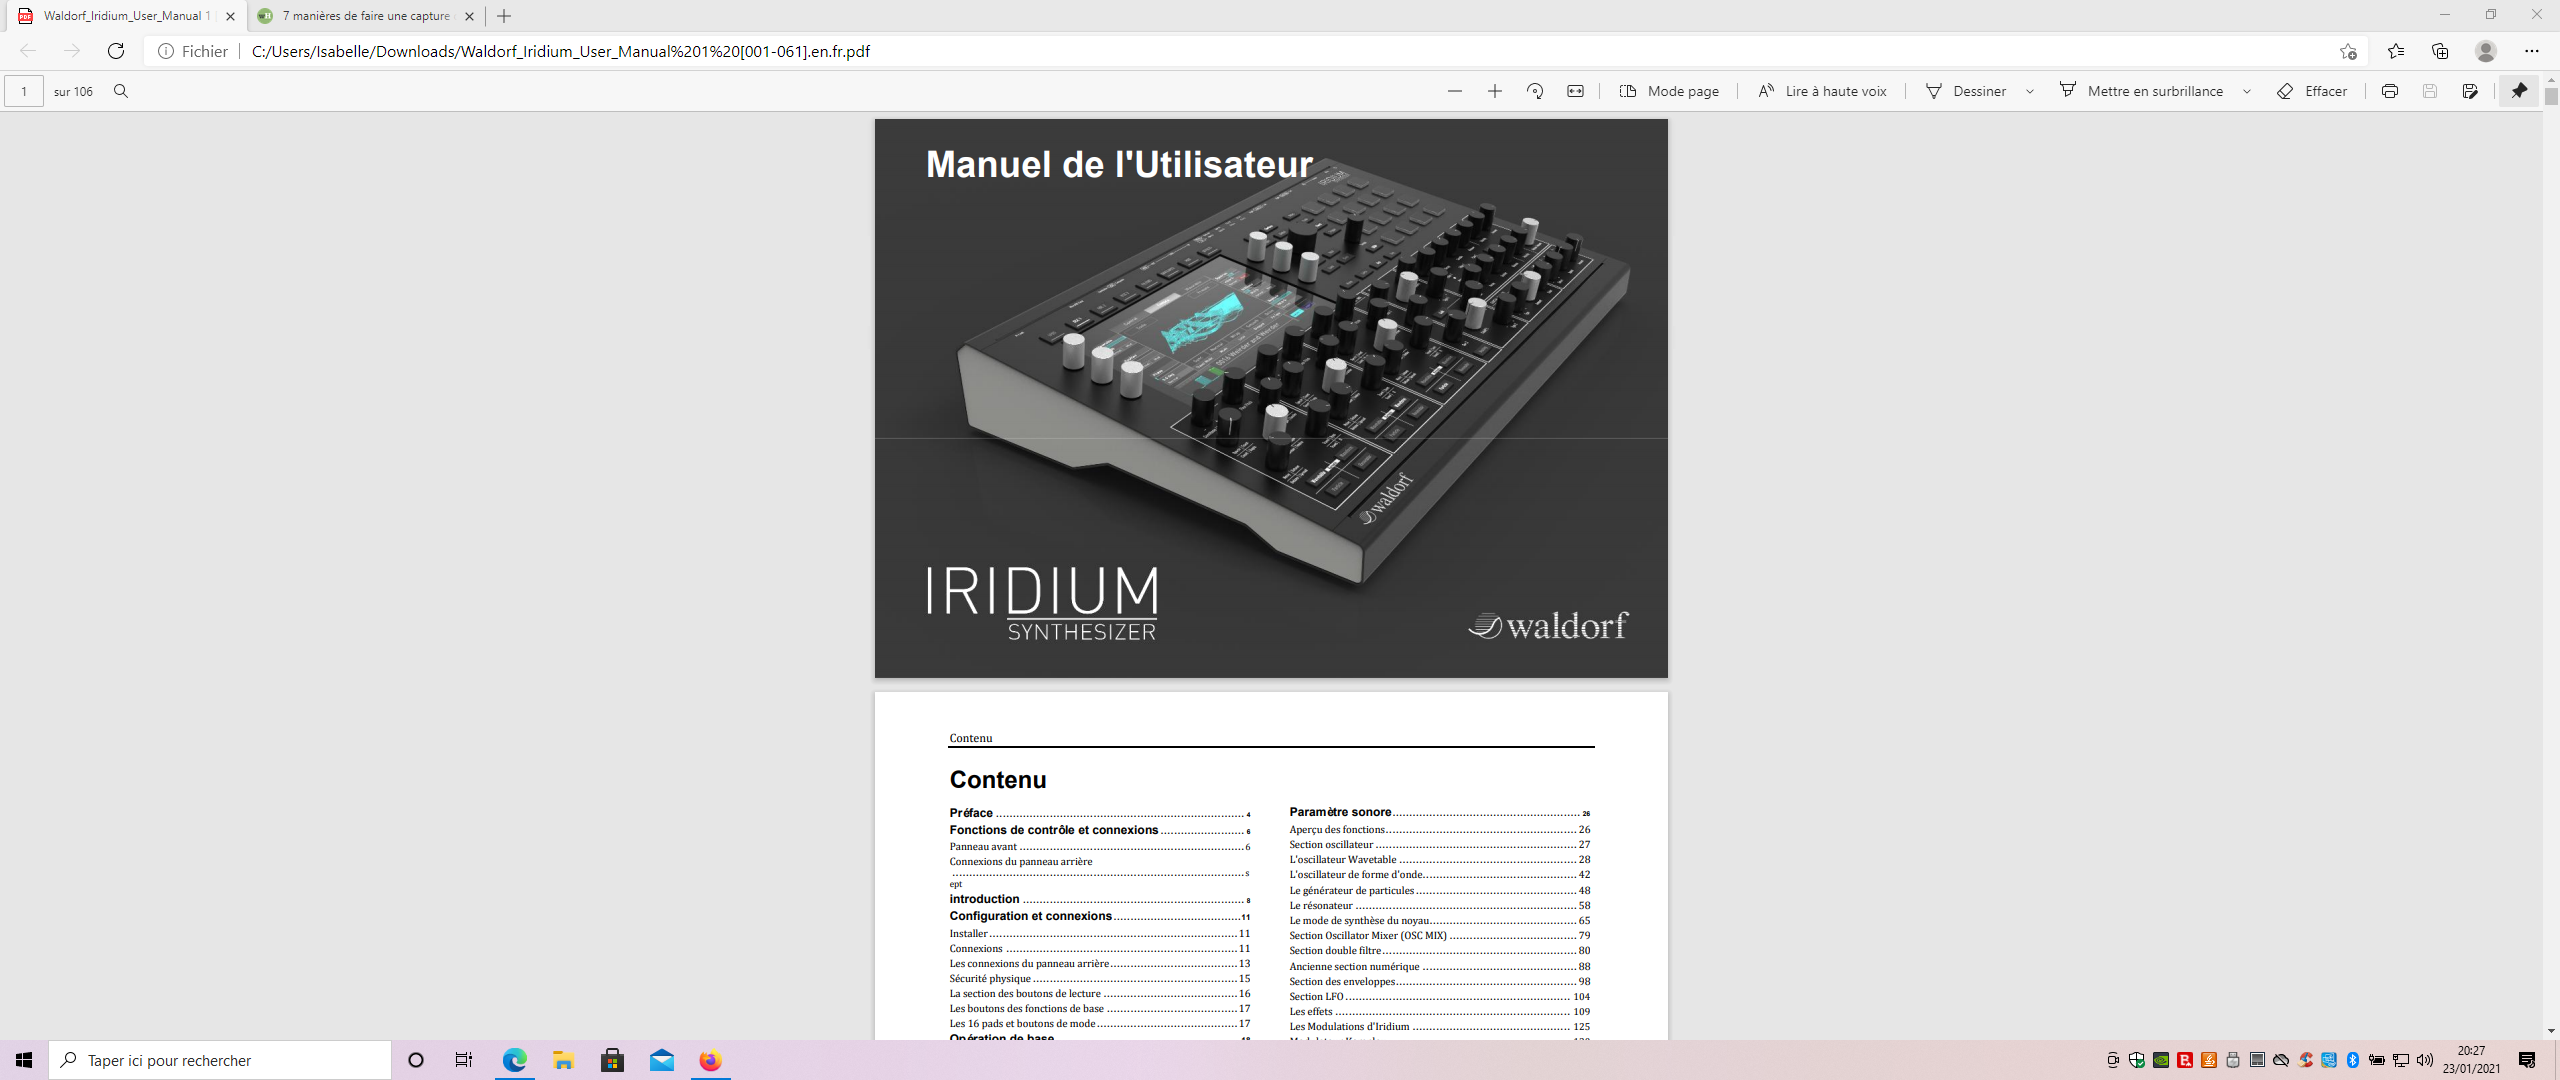Open Cortana circle icon
Image resolution: width=2560 pixels, height=1080 pixels.
(416, 1060)
